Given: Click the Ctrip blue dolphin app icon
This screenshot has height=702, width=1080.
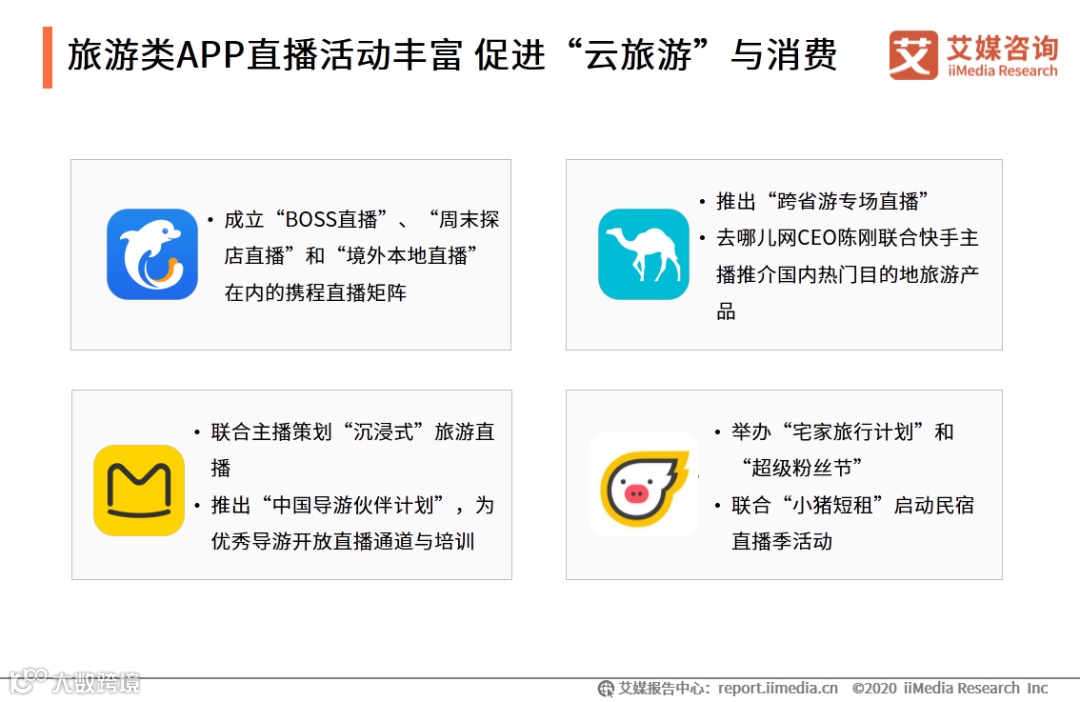Looking at the screenshot, I should tap(152, 254).
